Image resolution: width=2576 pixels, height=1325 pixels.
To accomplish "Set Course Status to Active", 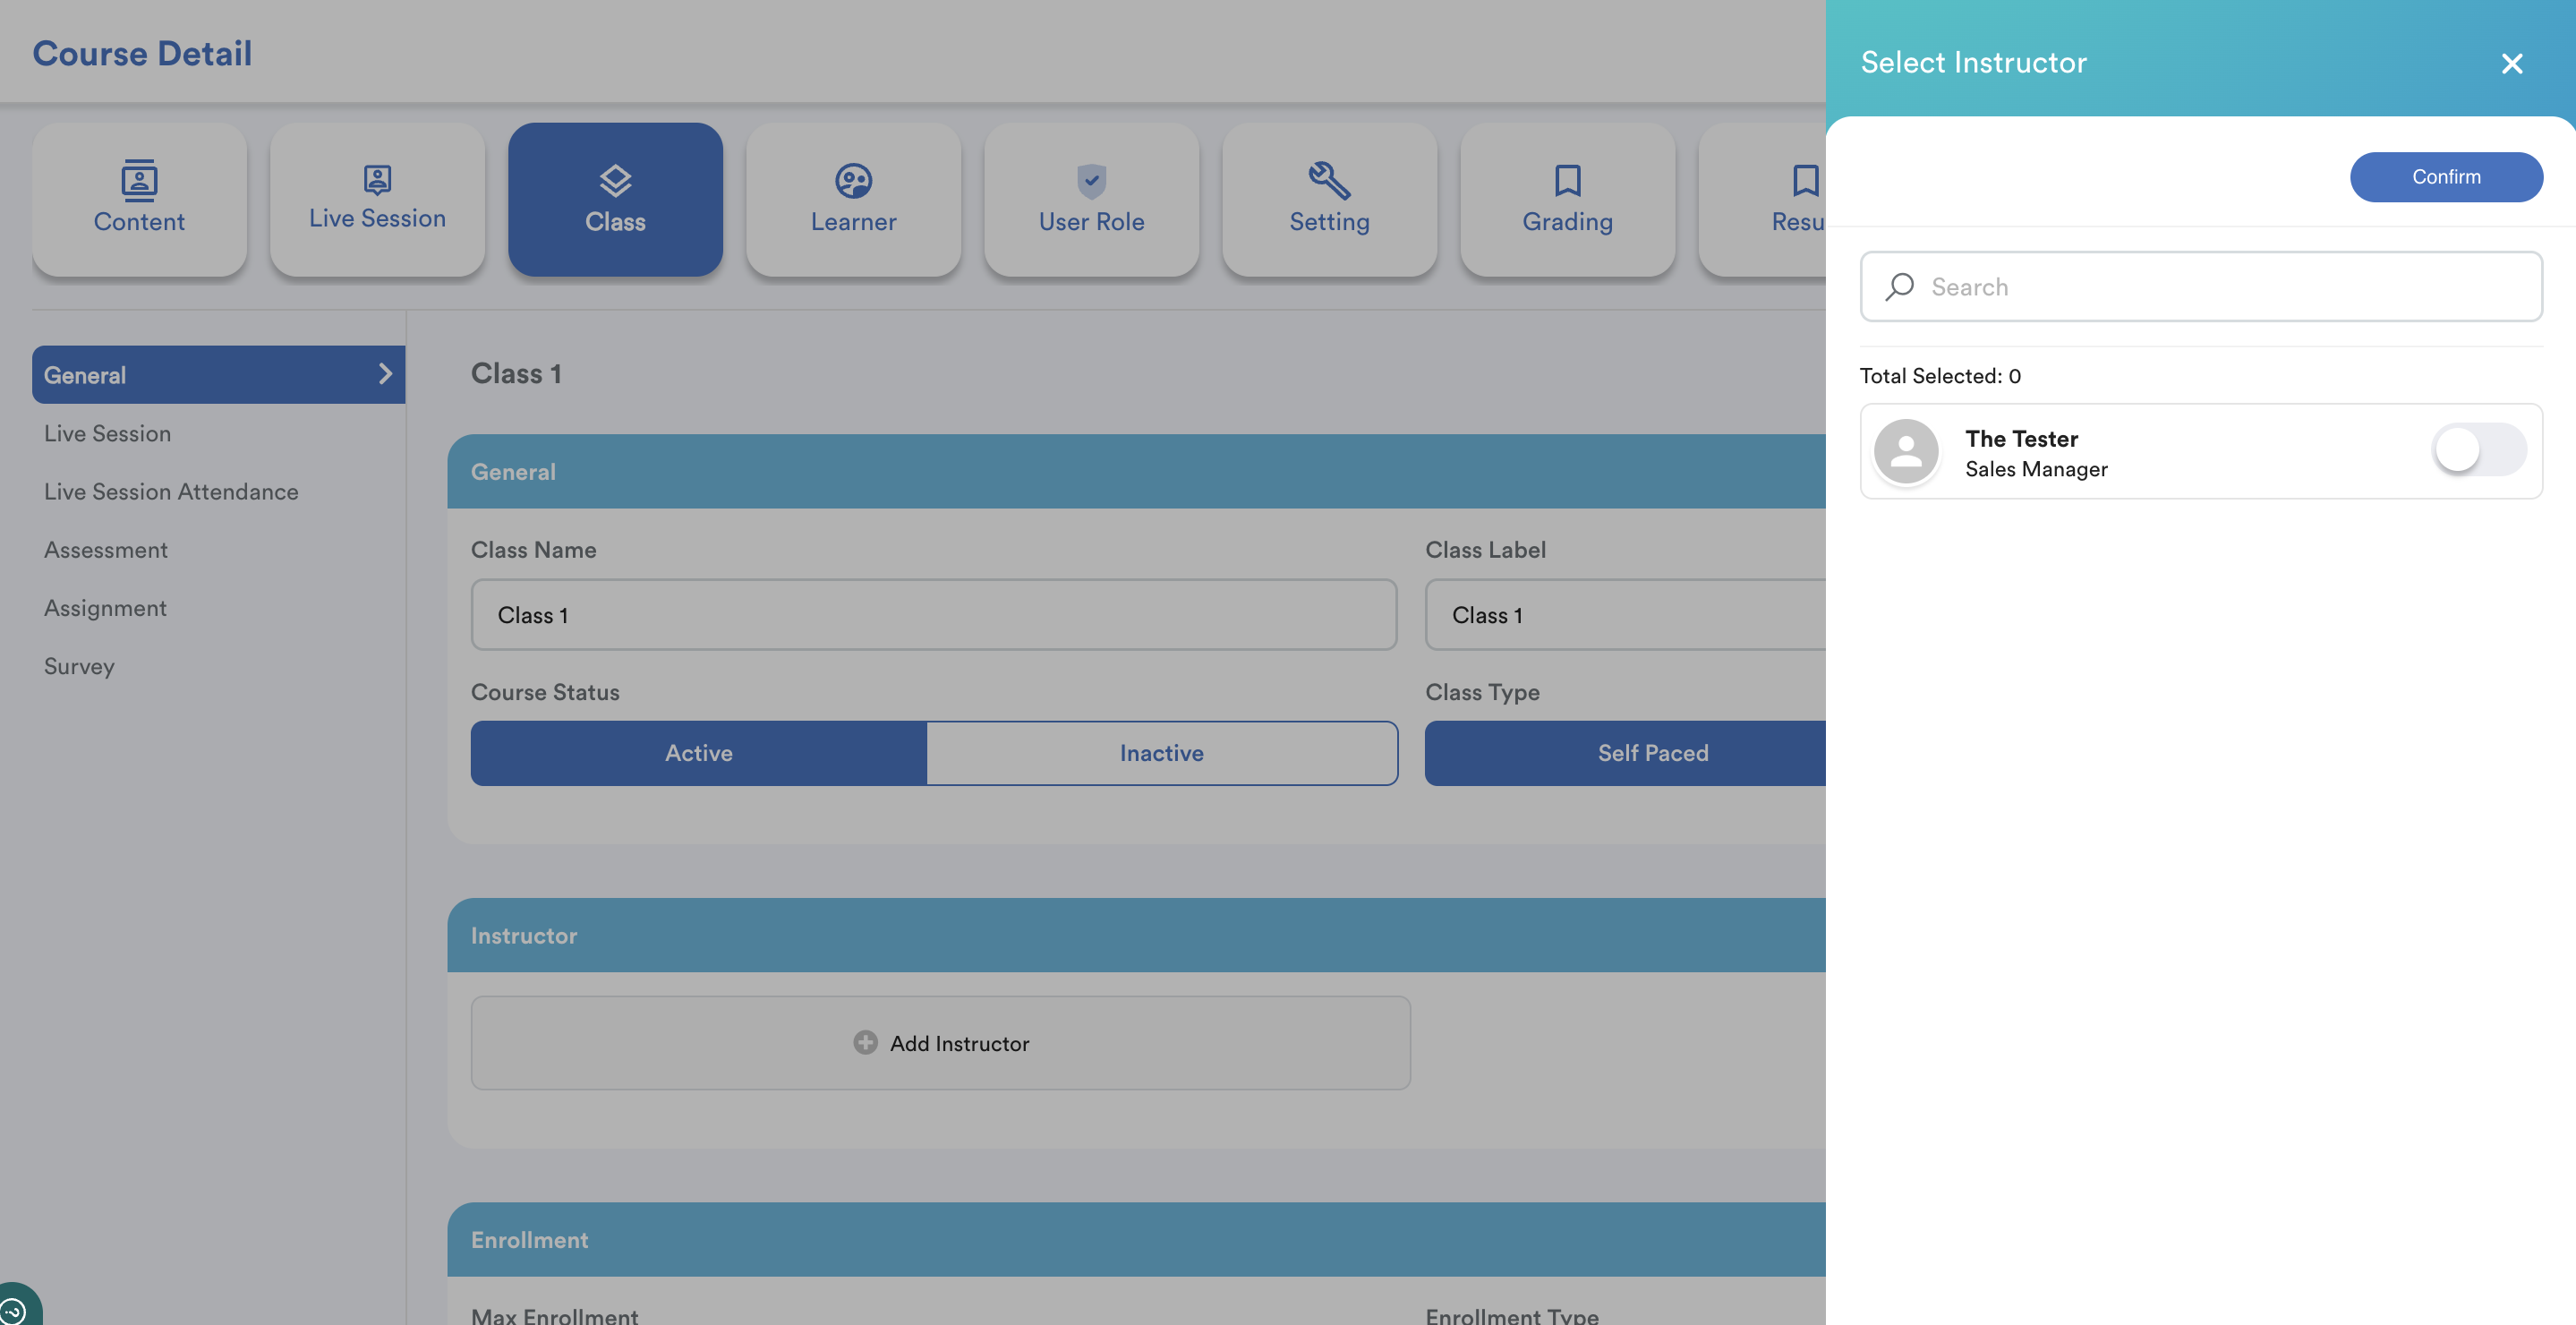I will point(698,753).
